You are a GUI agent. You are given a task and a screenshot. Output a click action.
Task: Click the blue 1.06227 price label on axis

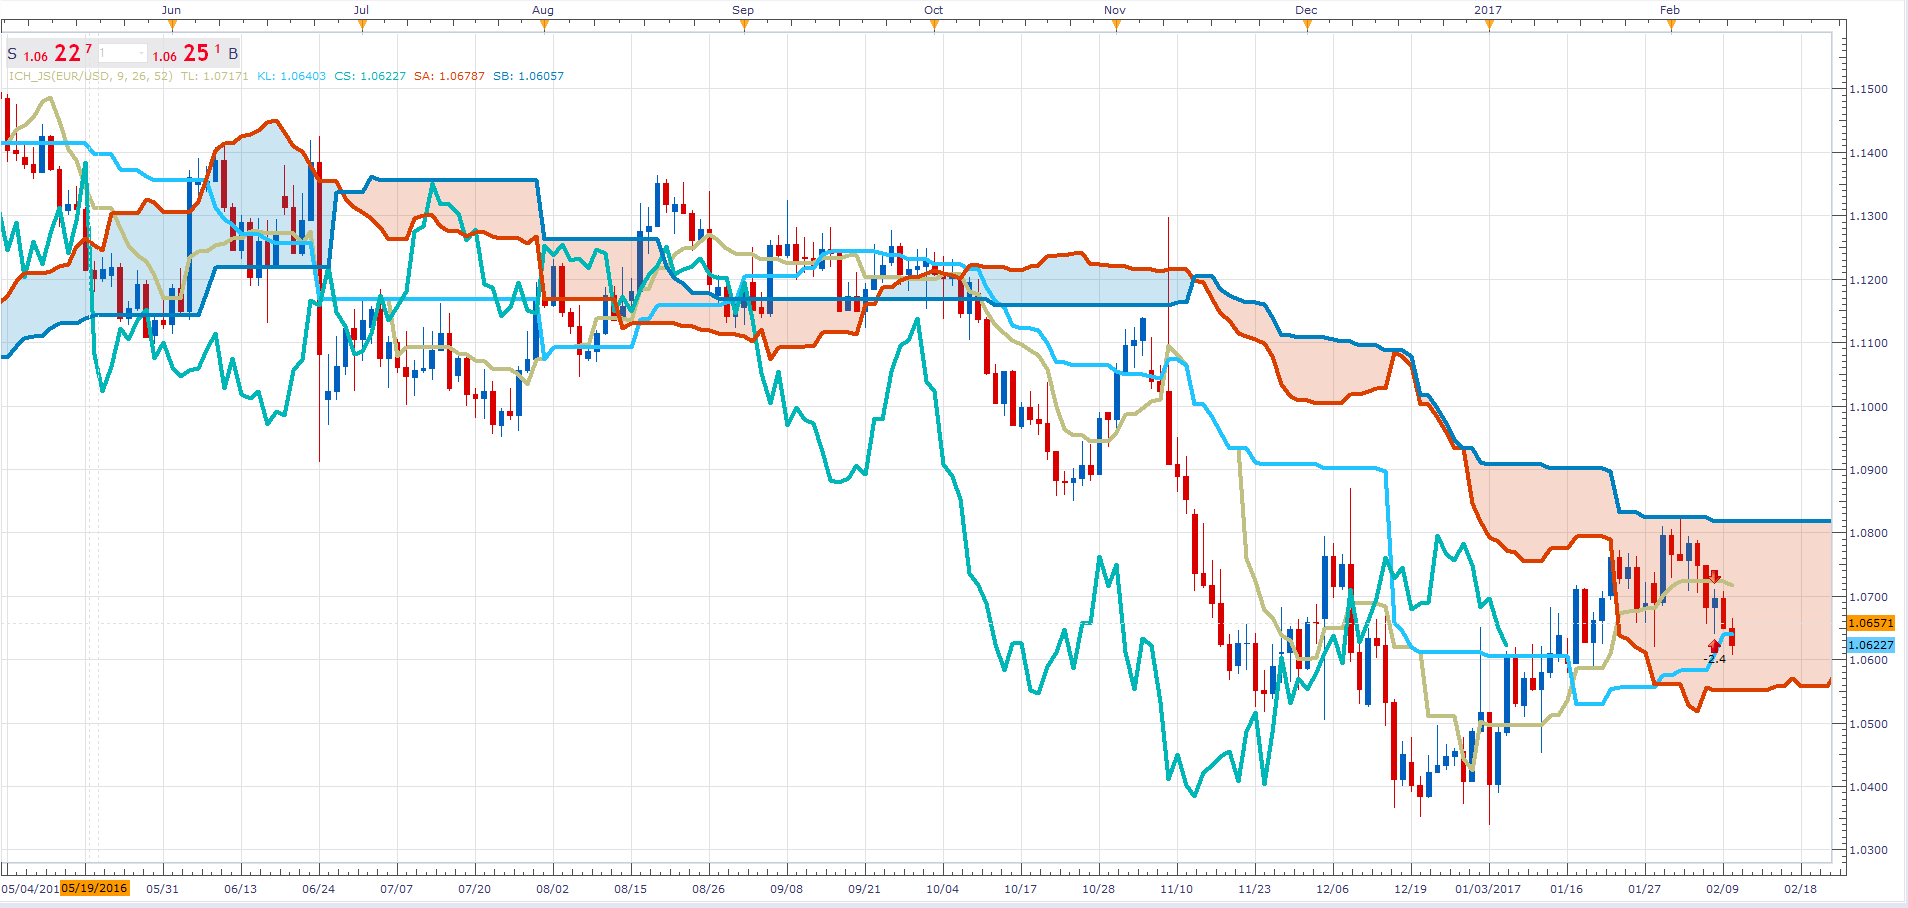(1870, 645)
